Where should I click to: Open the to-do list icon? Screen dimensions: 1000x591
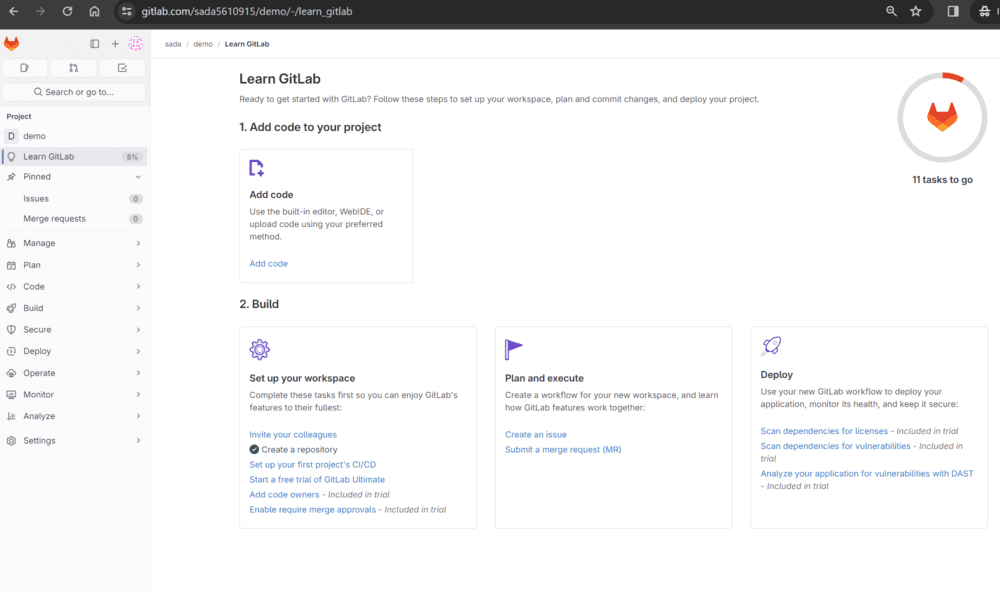(x=122, y=68)
